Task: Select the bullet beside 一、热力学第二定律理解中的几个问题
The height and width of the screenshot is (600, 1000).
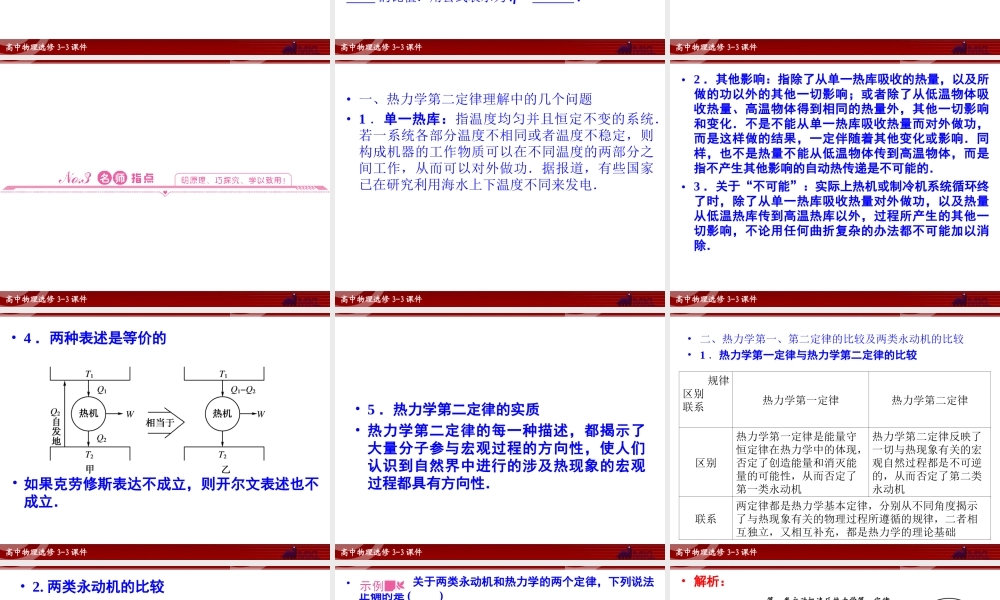Action: (x=345, y=98)
